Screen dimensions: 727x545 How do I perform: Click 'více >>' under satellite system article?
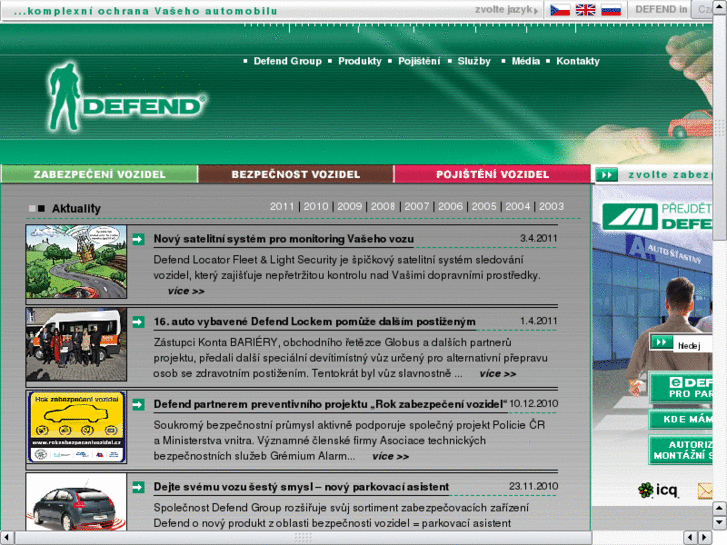coord(186,291)
